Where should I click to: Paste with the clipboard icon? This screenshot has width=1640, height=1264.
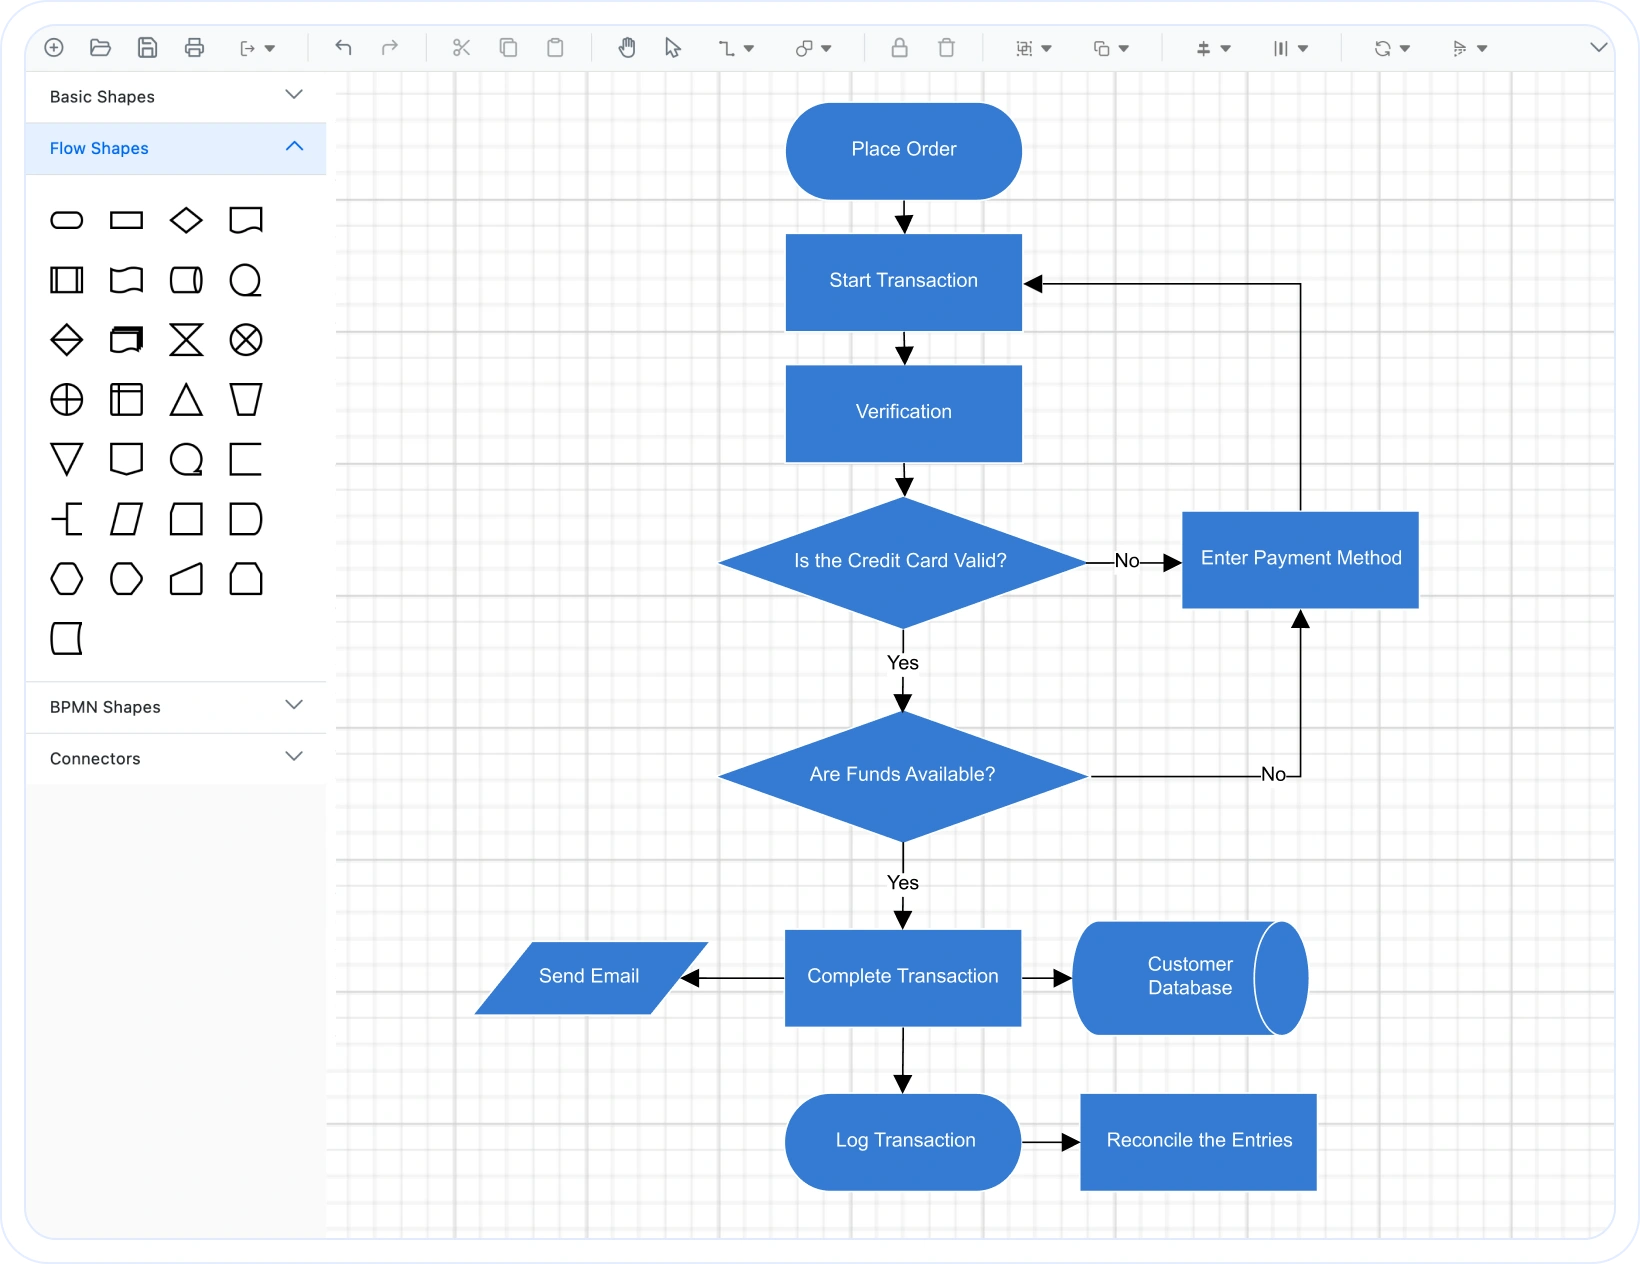tap(555, 47)
